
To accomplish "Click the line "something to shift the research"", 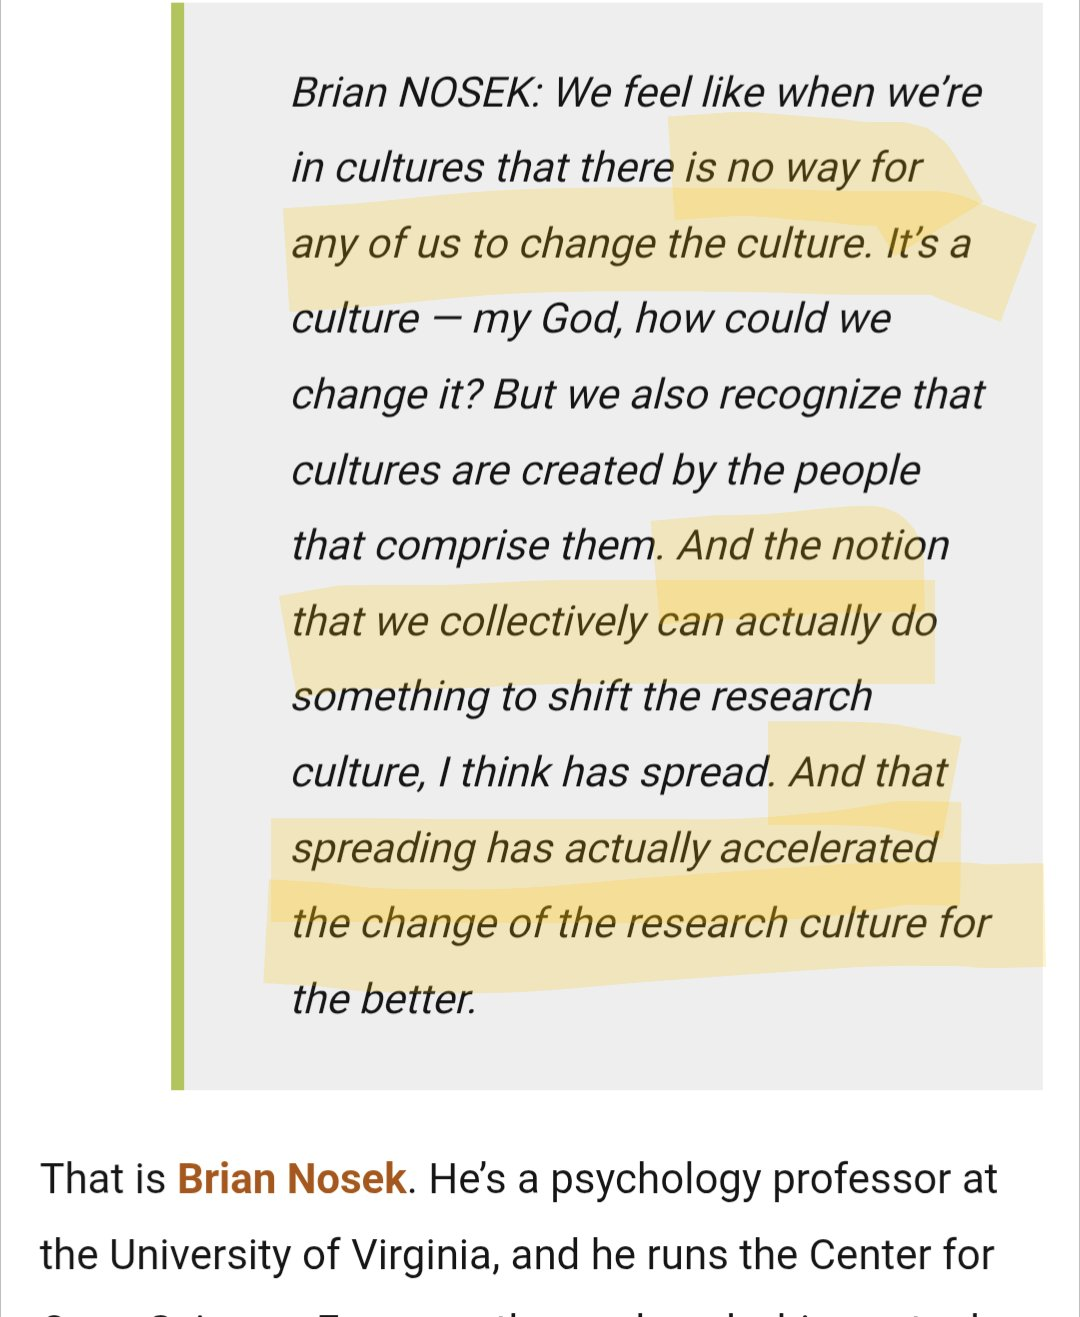I will 582,697.
